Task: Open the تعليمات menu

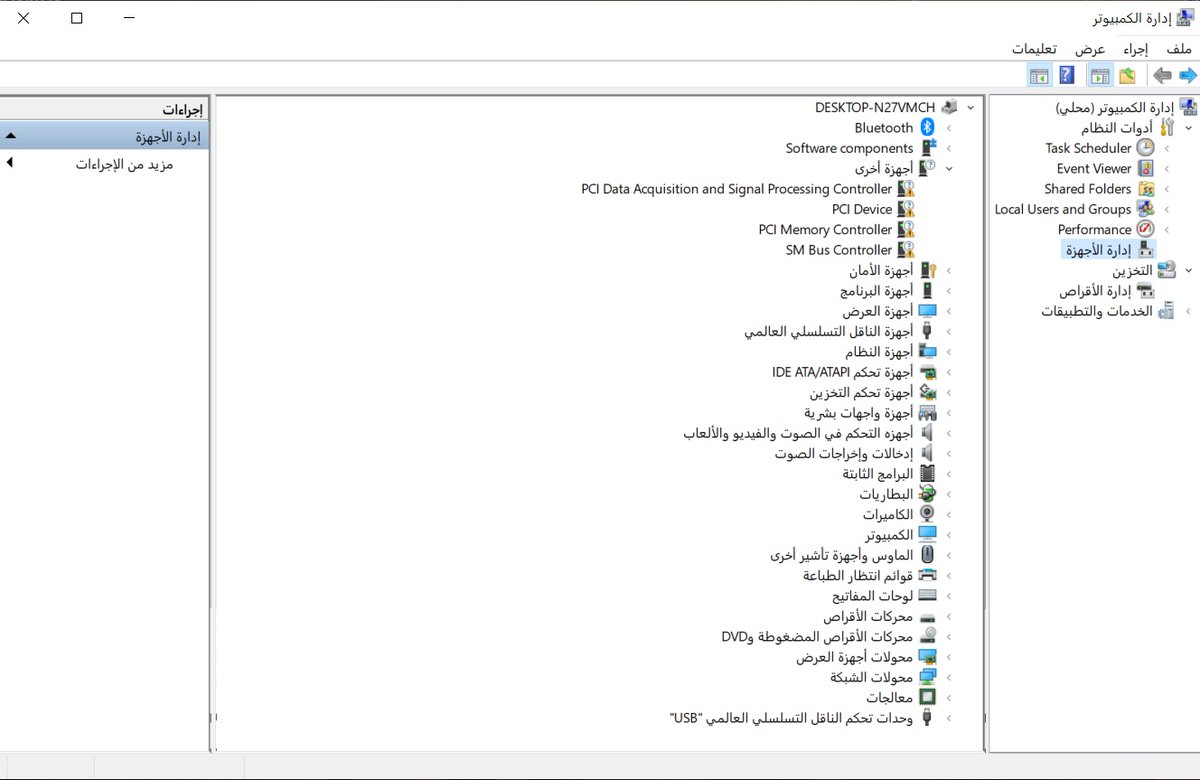Action: coord(1036,49)
